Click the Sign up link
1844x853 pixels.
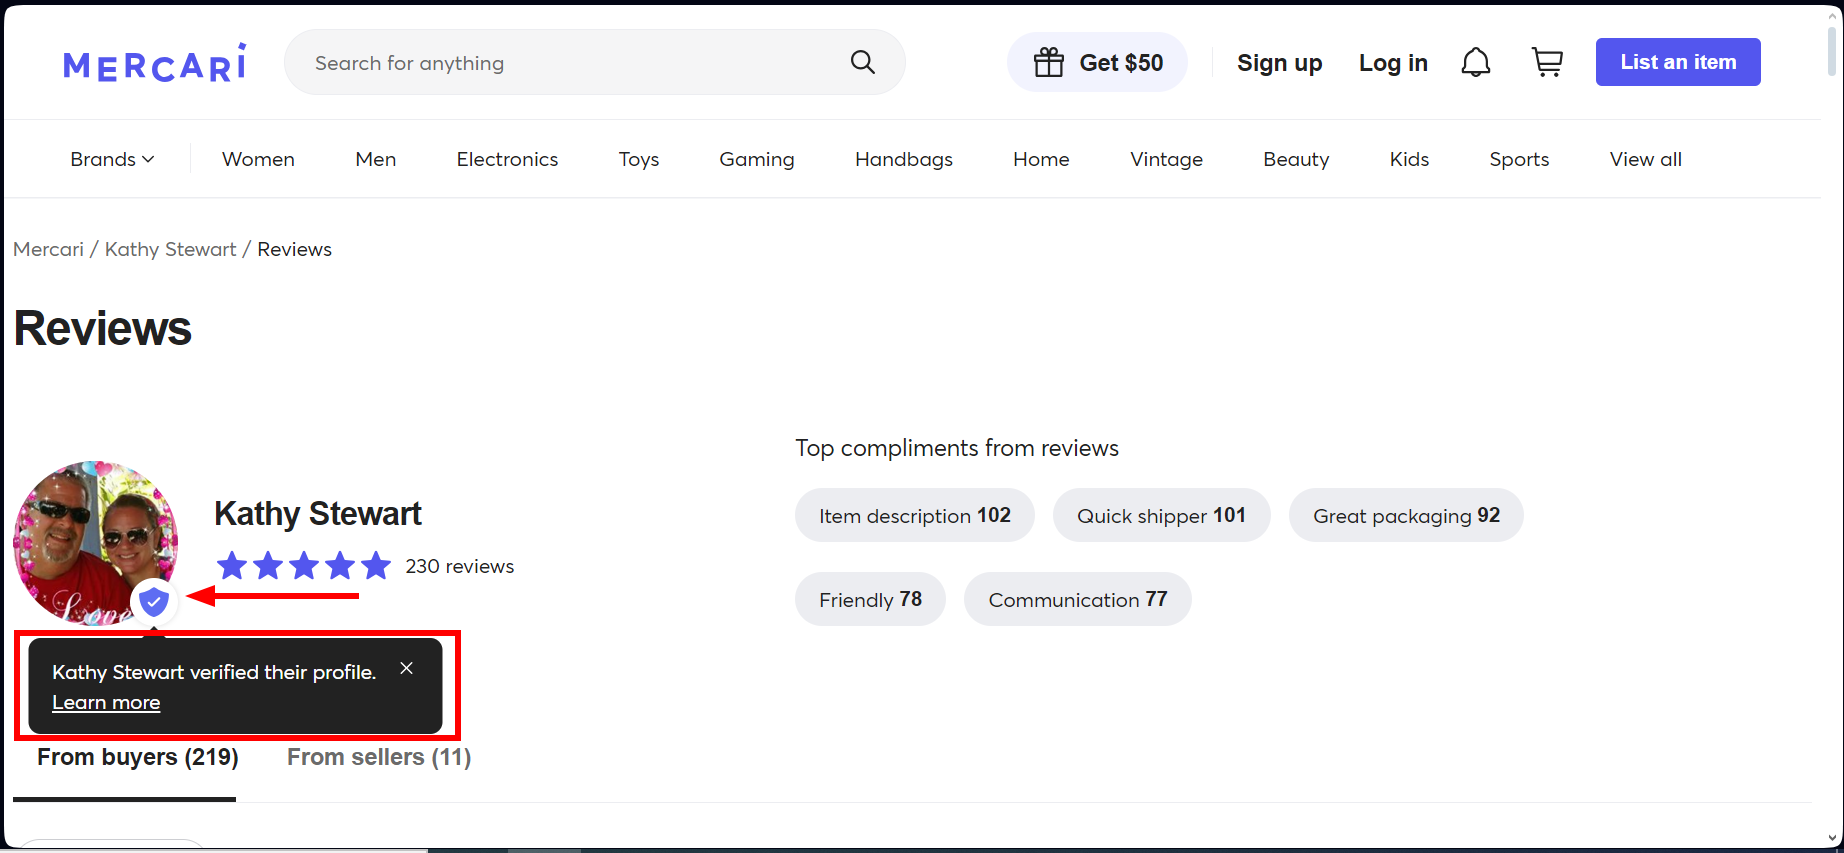point(1279,62)
